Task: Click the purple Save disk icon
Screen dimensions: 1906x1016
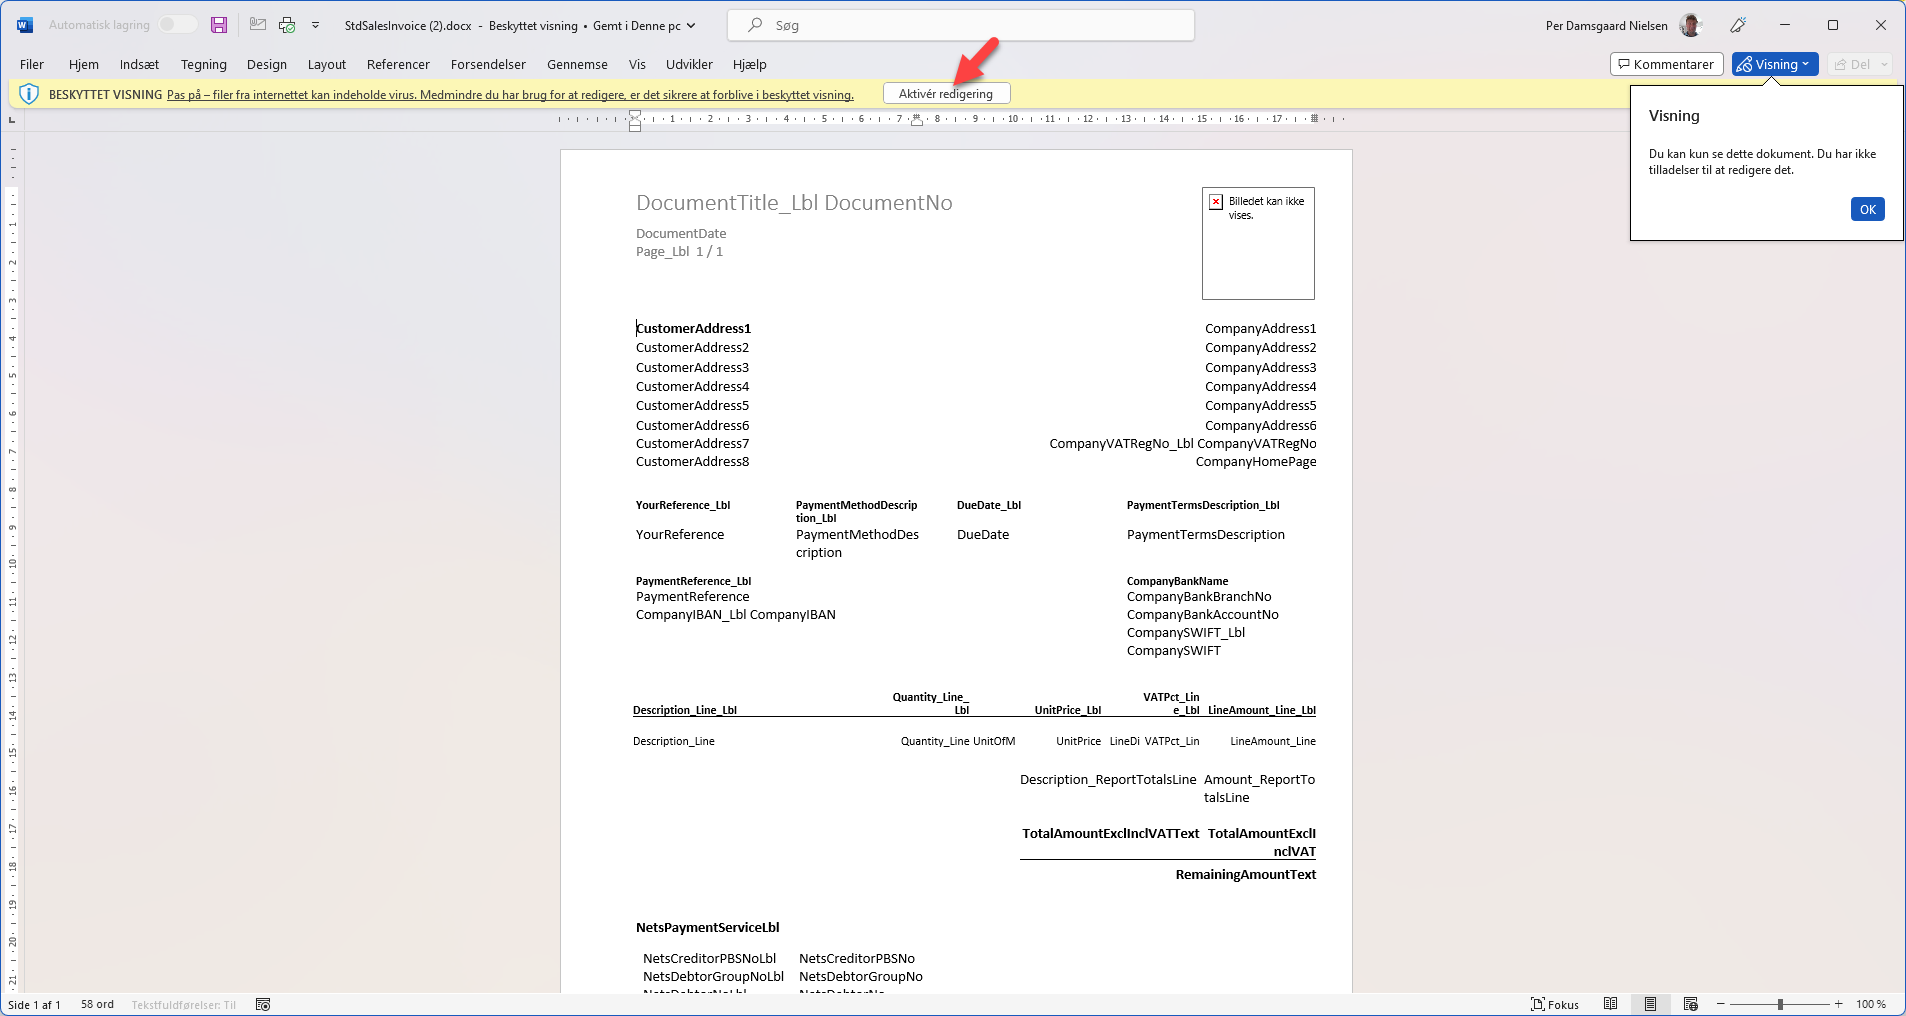Action: point(219,25)
